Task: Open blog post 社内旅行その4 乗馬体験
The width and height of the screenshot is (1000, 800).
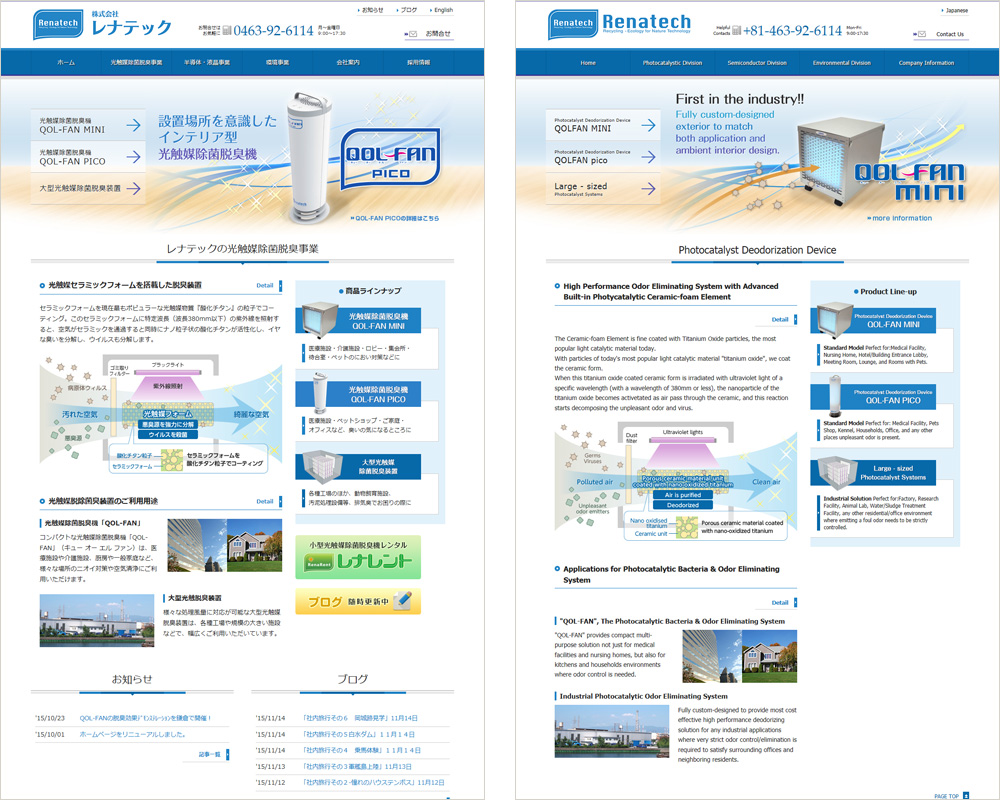Action: (x=362, y=750)
